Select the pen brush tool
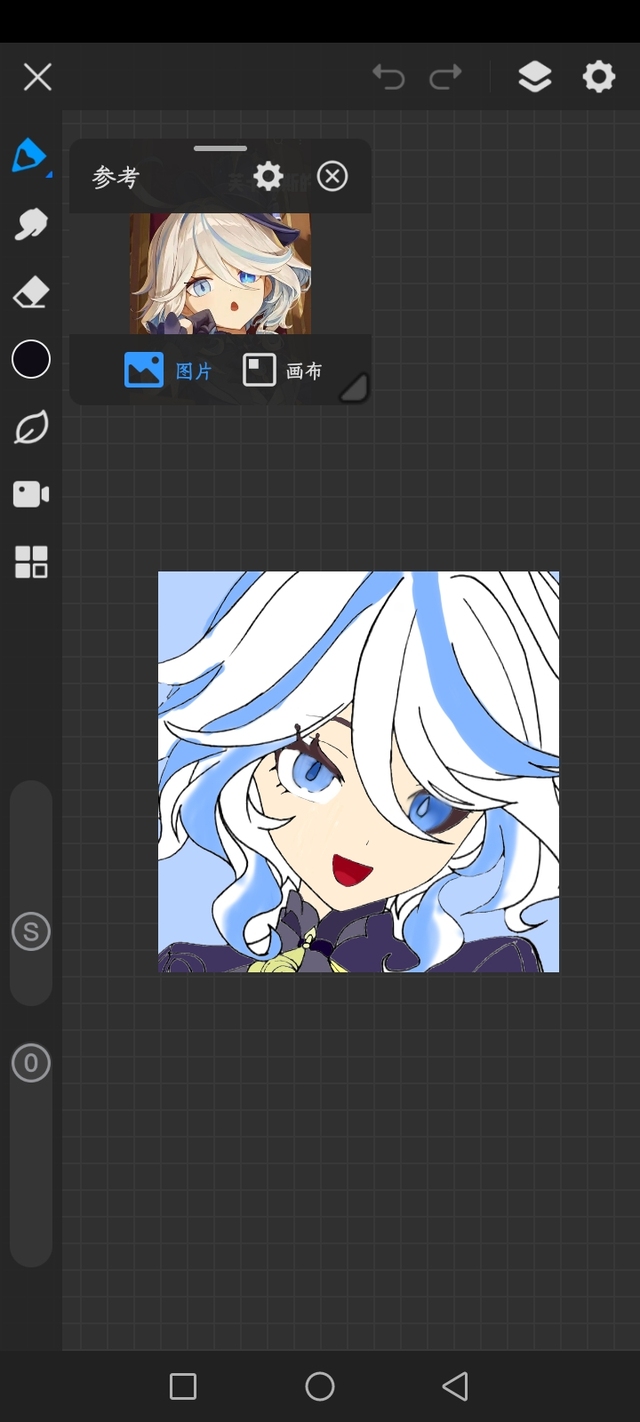640x1422 pixels. (30, 156)
